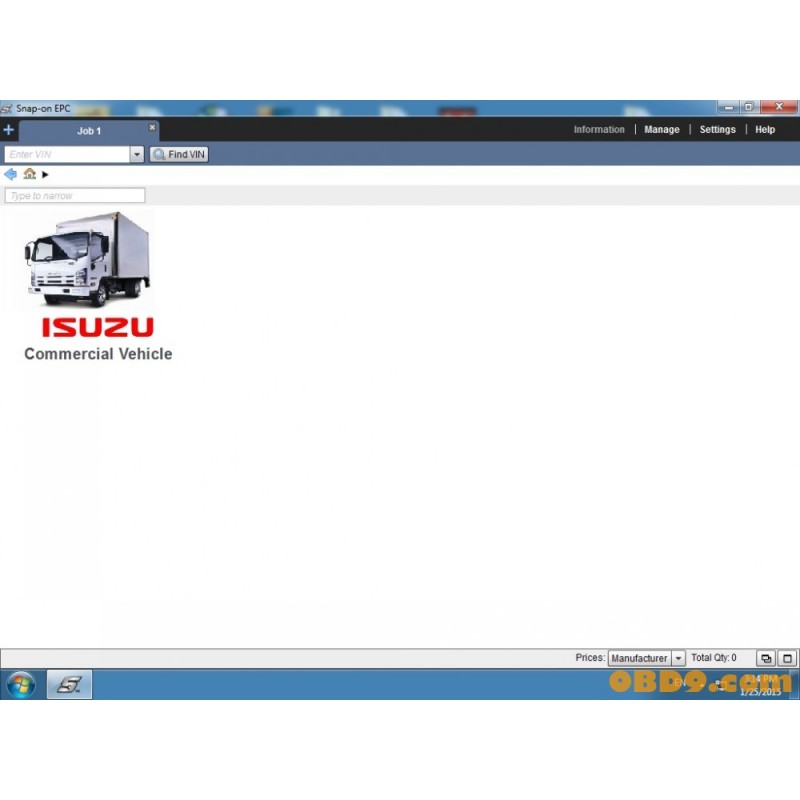This screenshot has width=800, height=800.
Task: Open the Windows Start menu
Action: 21,684
